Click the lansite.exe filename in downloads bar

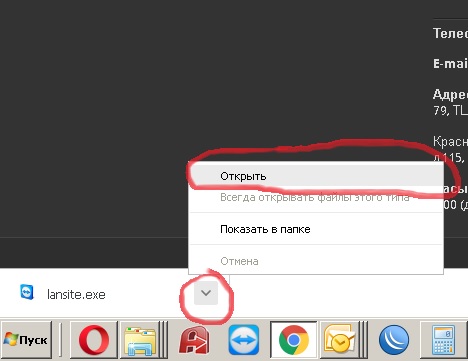click(76, 295)
